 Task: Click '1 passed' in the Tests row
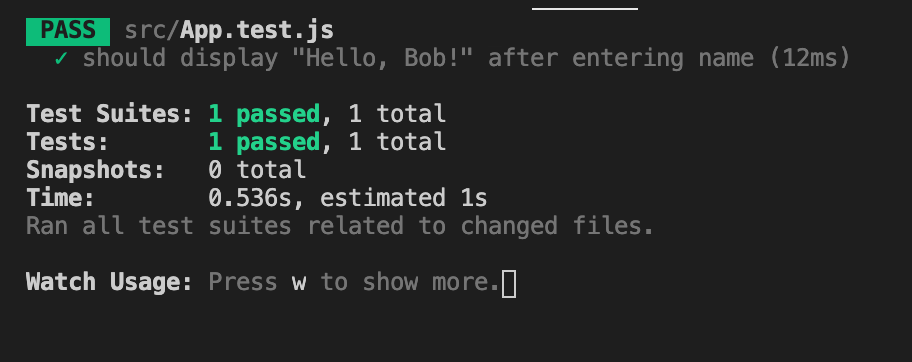(x=264, y=142)
